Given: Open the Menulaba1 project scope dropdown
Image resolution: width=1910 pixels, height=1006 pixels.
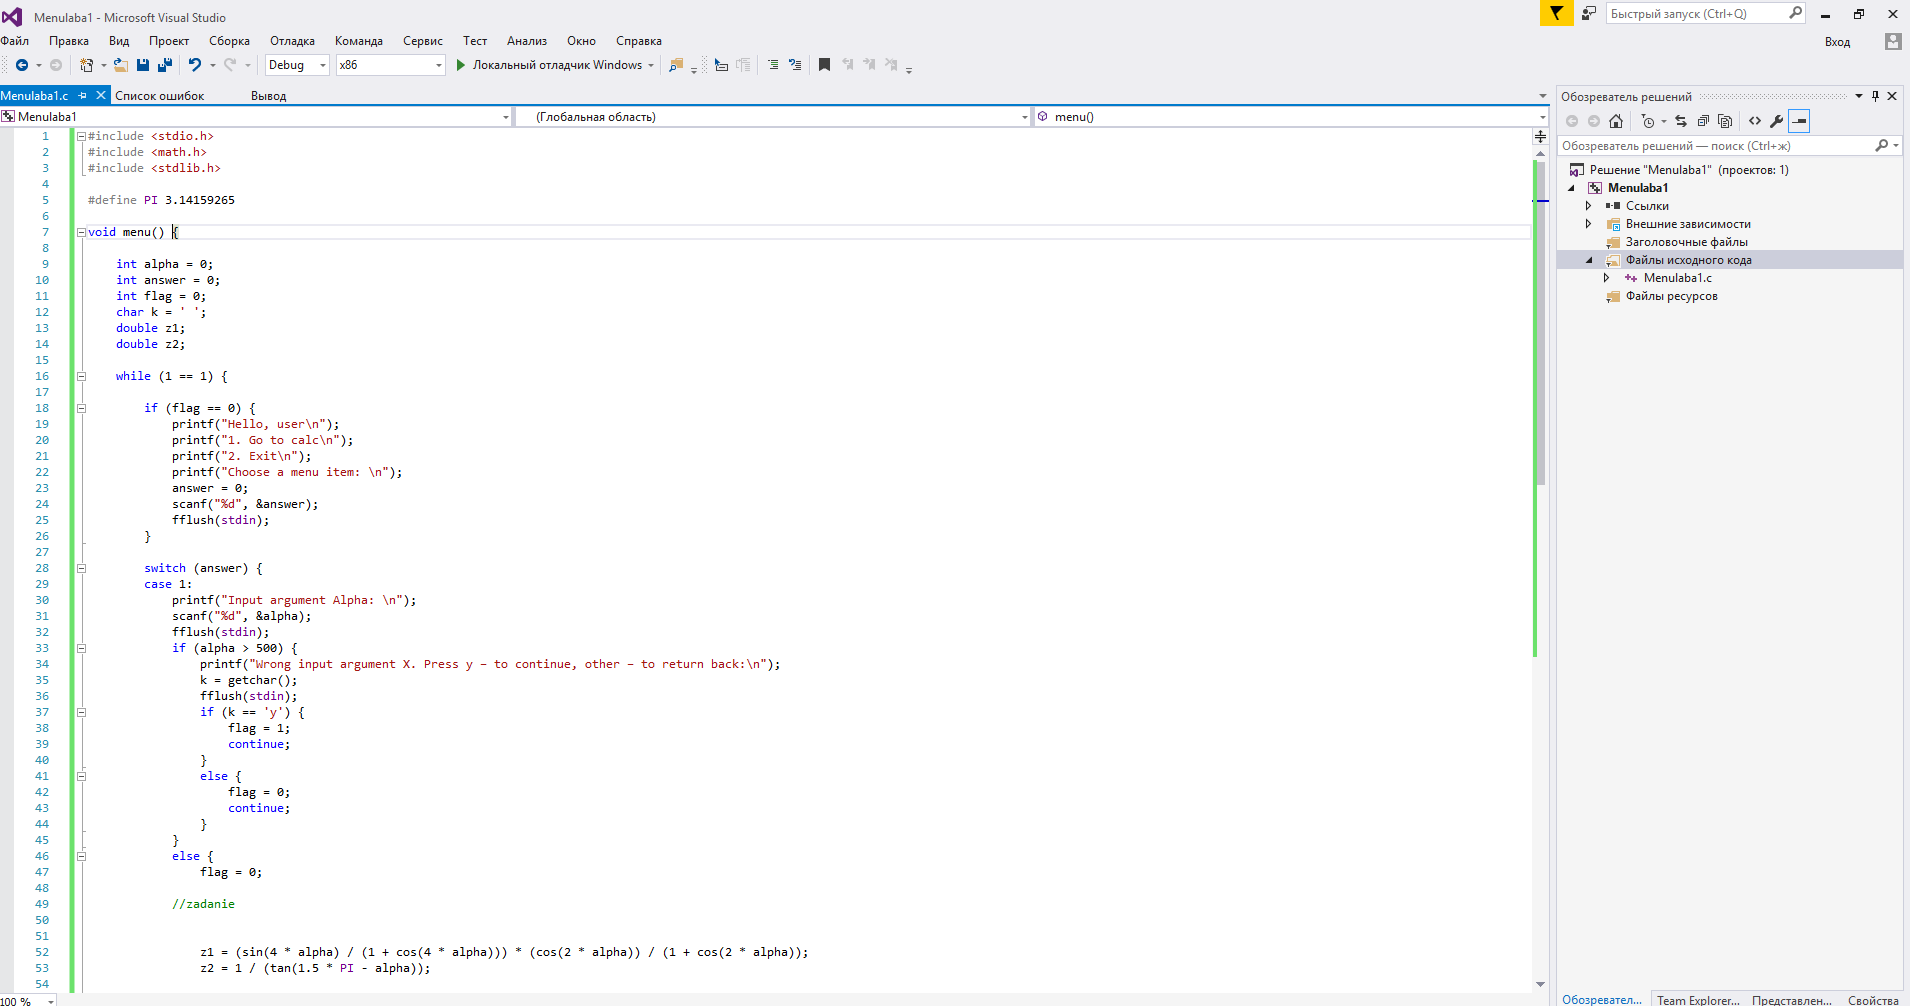Looking at the screenshot, I should pos(505,117).
